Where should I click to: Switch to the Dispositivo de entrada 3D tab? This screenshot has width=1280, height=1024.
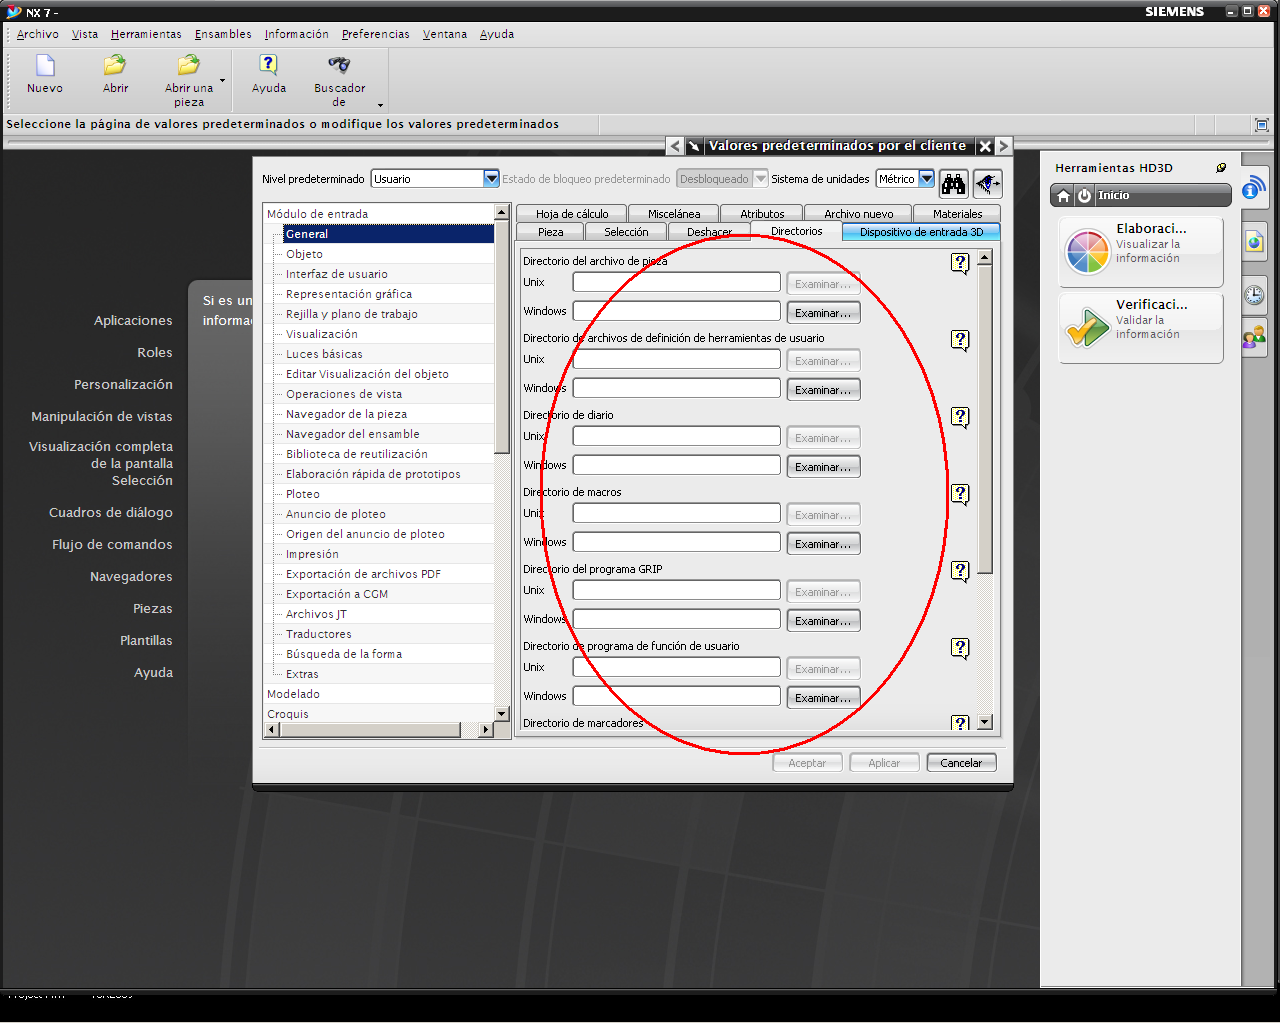[921, 232]
